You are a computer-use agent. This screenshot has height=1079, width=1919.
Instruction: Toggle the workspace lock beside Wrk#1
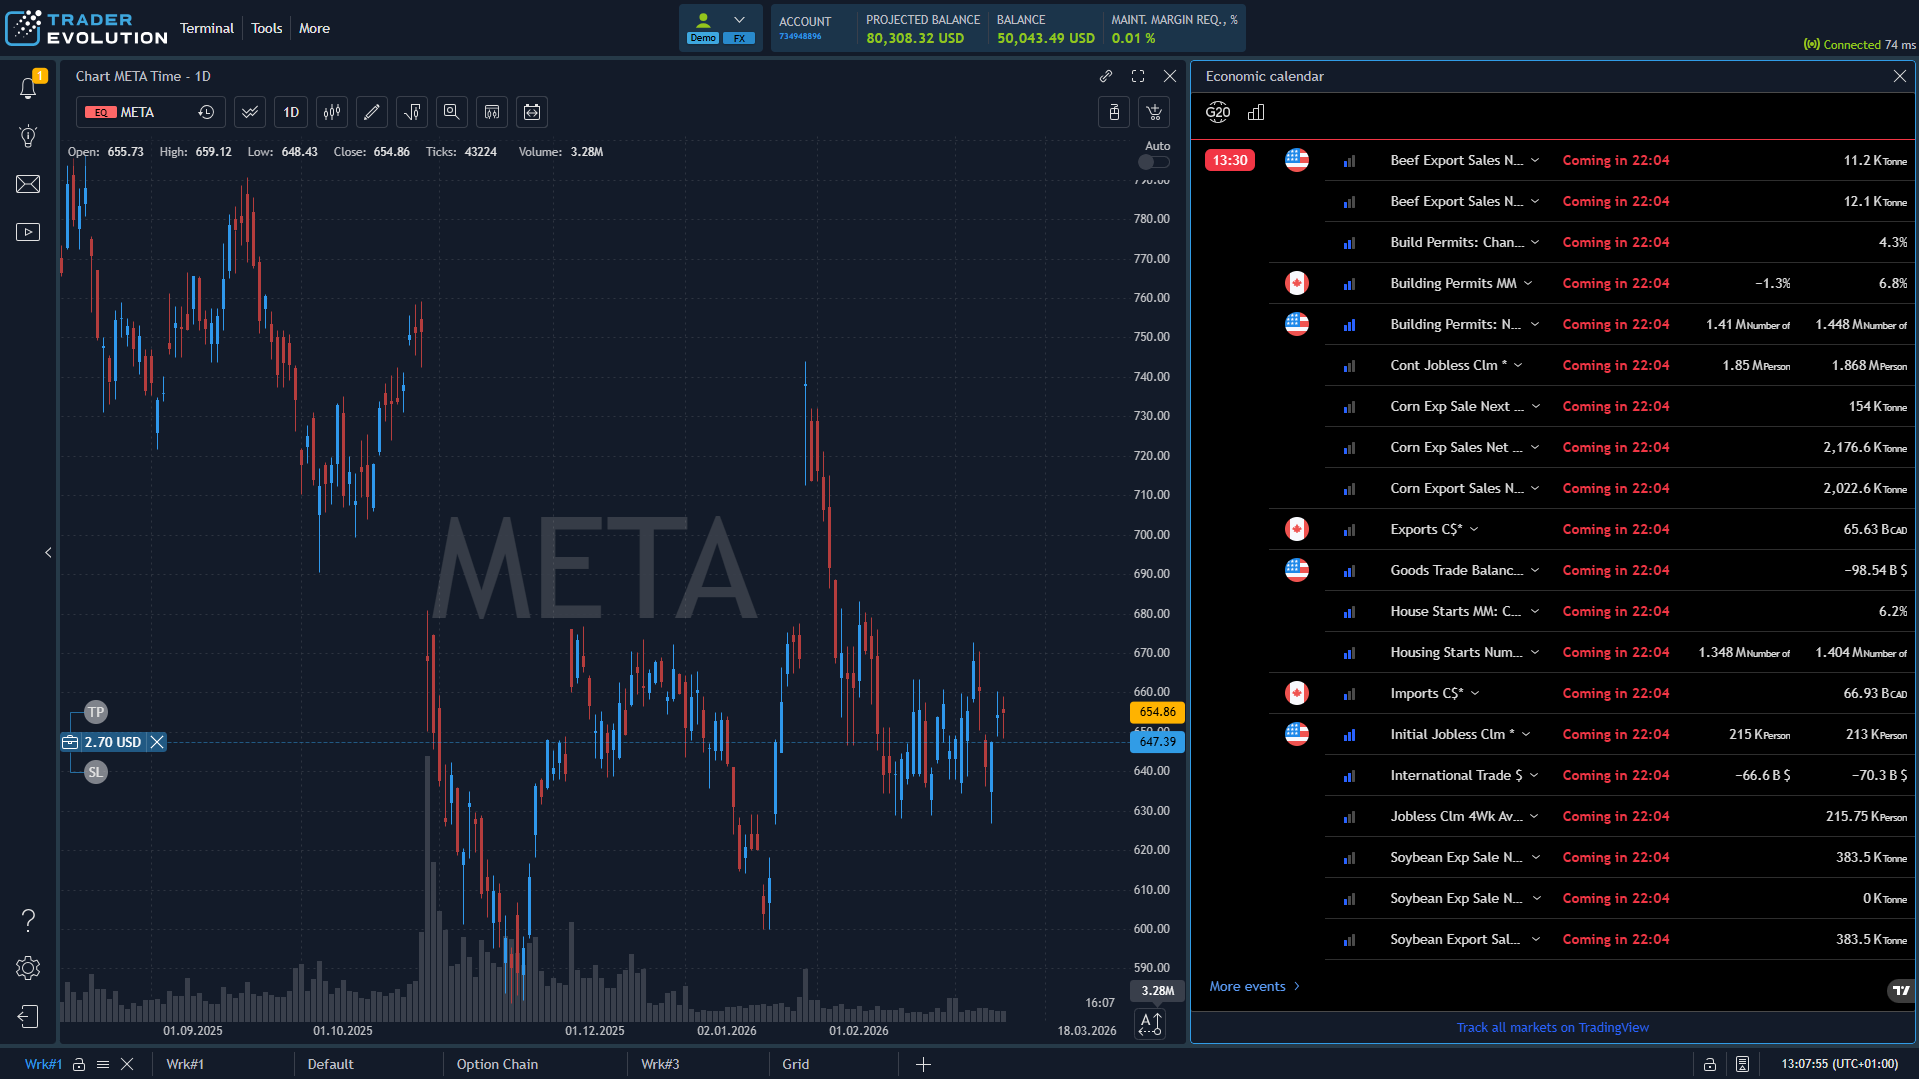(79, 1064)
